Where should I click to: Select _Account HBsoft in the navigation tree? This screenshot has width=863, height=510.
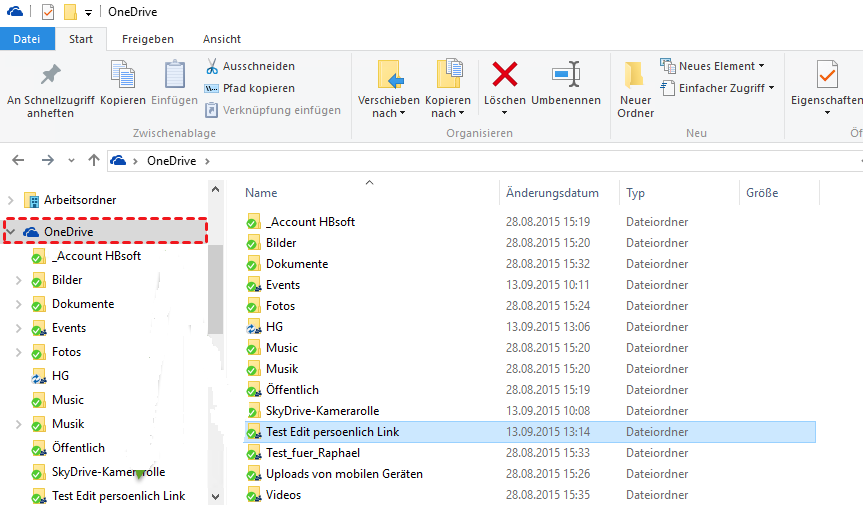96,256
